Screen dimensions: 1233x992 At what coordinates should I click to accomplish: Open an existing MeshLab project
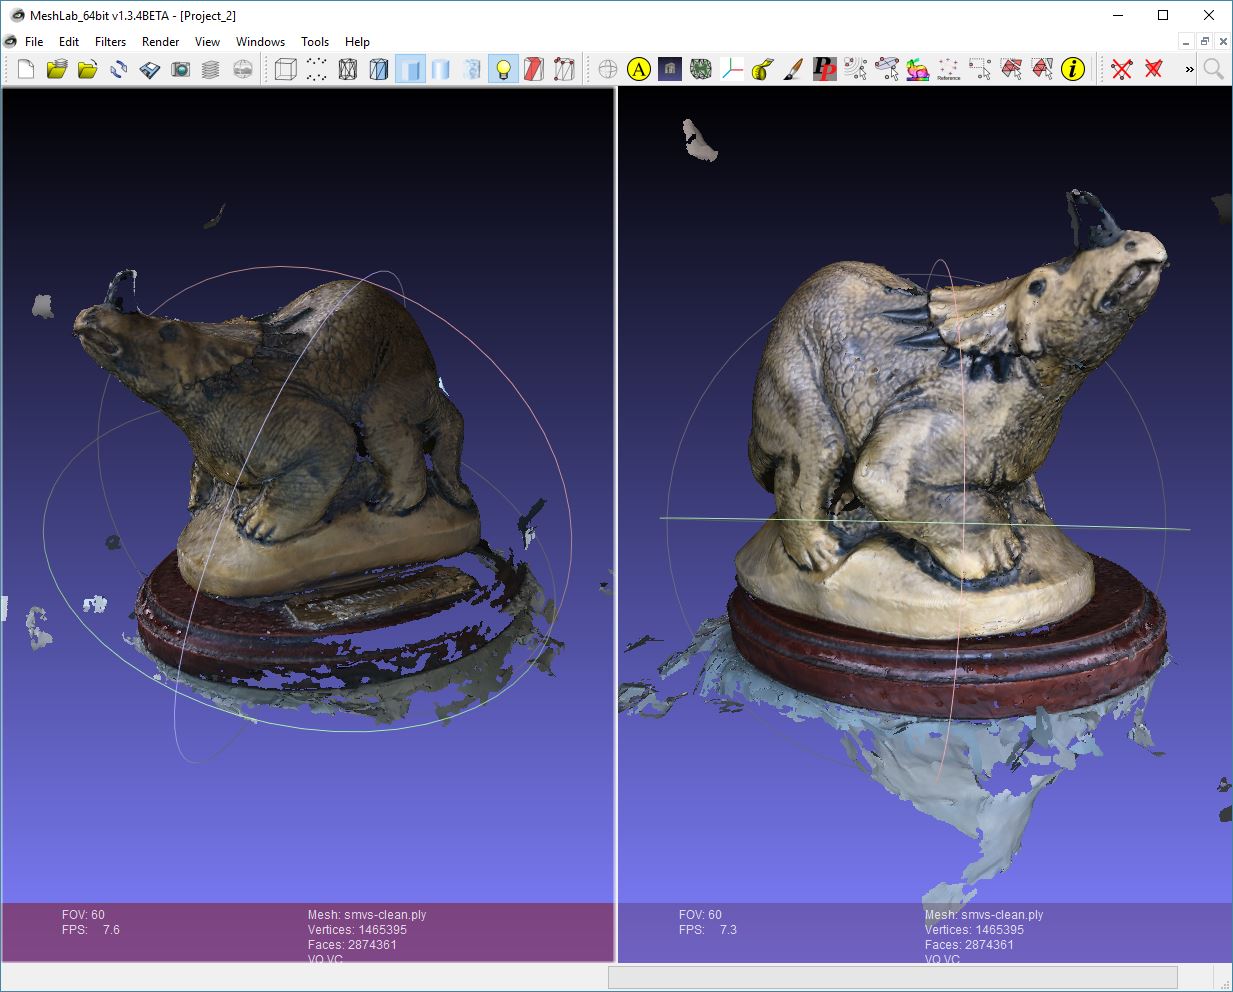55,69
